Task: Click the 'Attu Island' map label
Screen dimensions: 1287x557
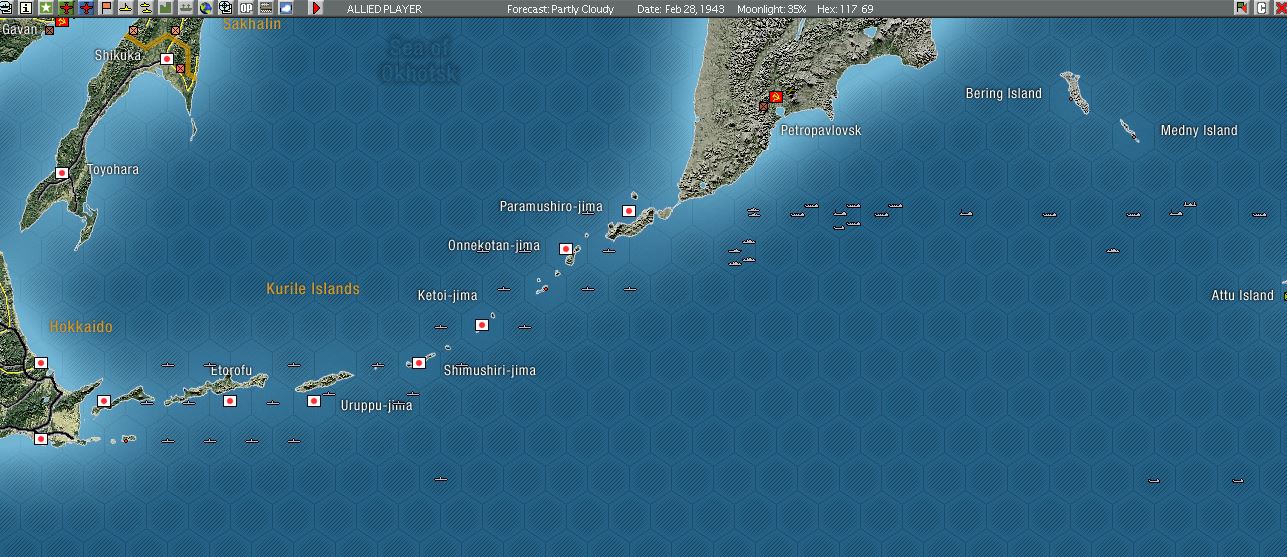Action: (x=1242, y=295)
